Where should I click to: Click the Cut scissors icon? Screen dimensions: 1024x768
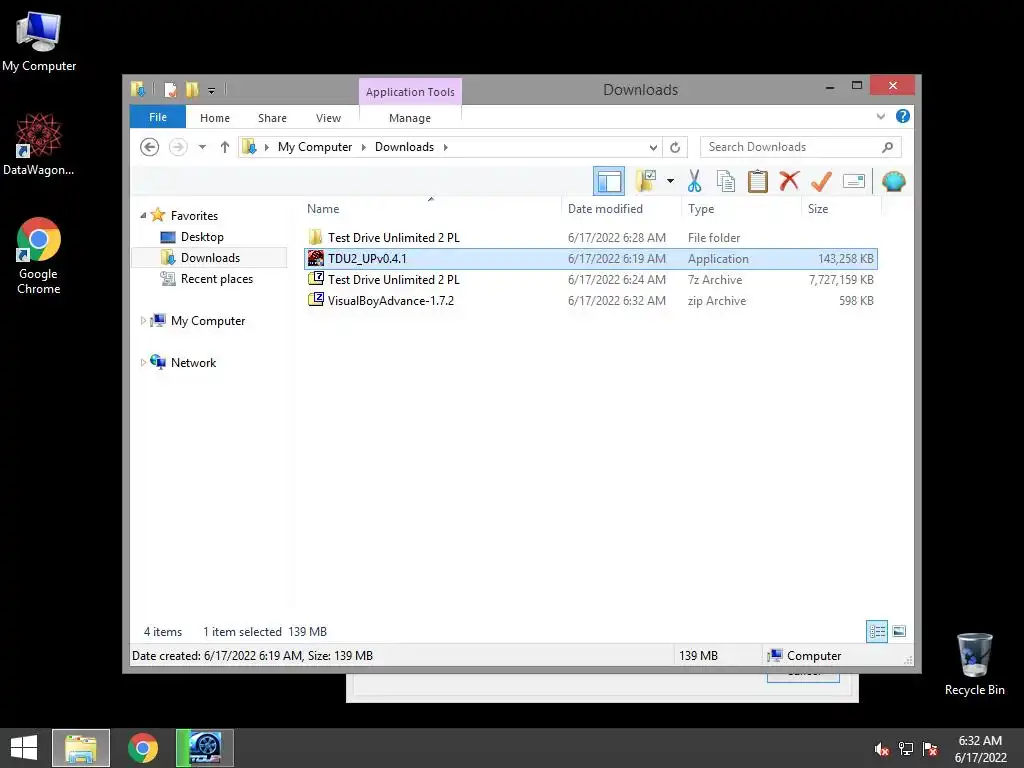tap(694, 181)
